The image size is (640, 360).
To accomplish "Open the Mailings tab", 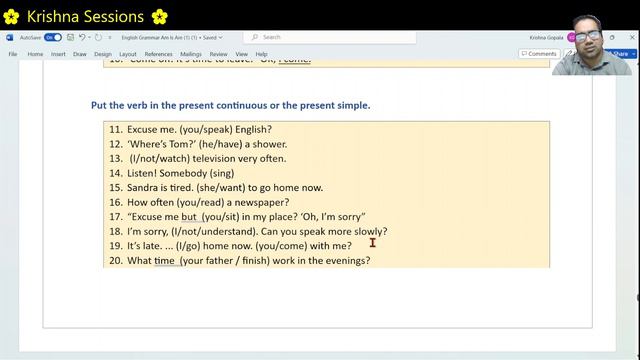I will (191, 54).
